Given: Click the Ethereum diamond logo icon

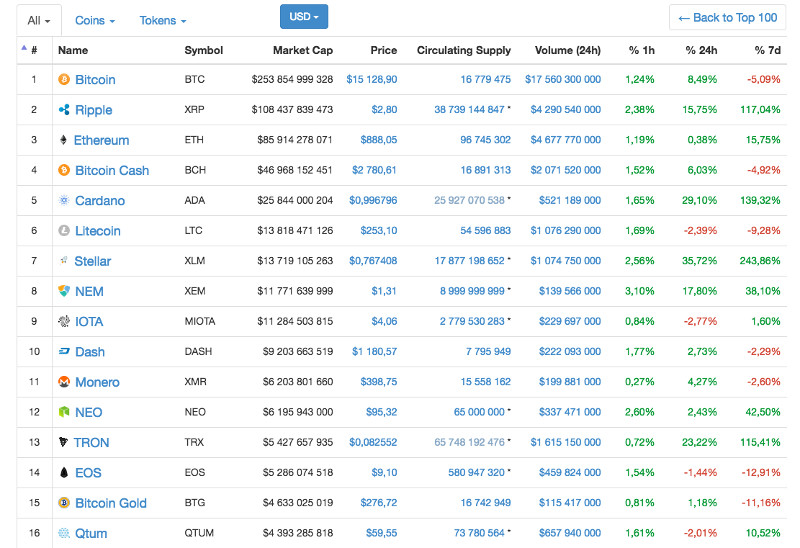Looking at the screenshot, I should click(x=63, y=140).
